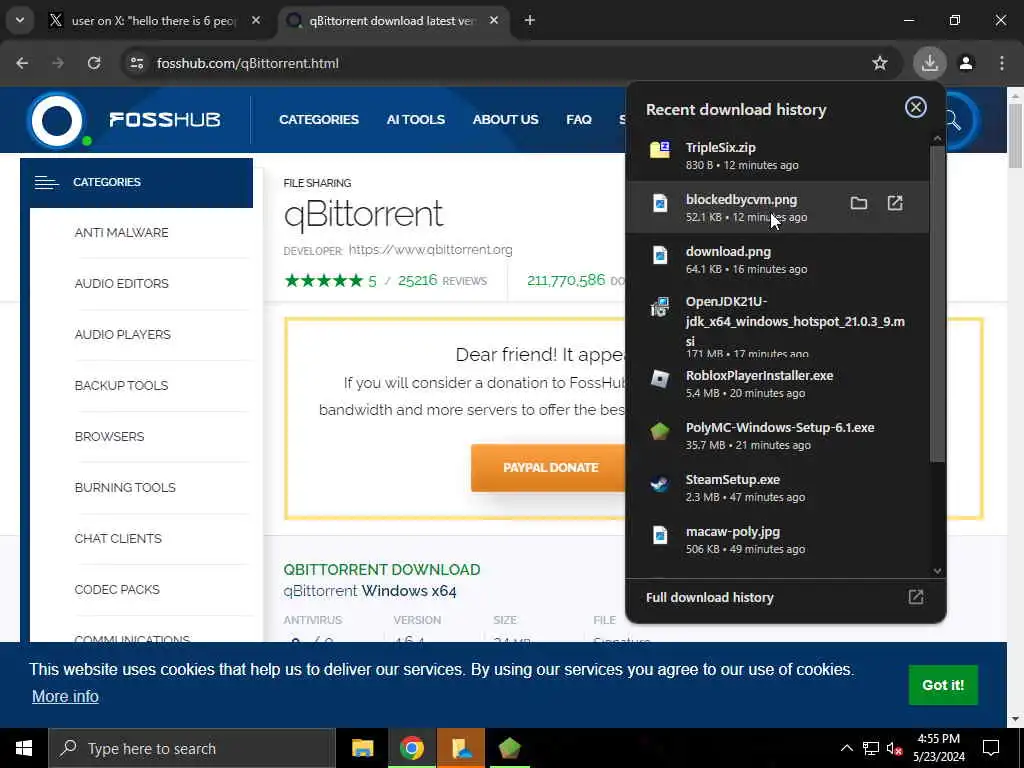Select ANTI MALWARE category
The width and height of the screenshot is (1024, 768).
coord(121,232)
